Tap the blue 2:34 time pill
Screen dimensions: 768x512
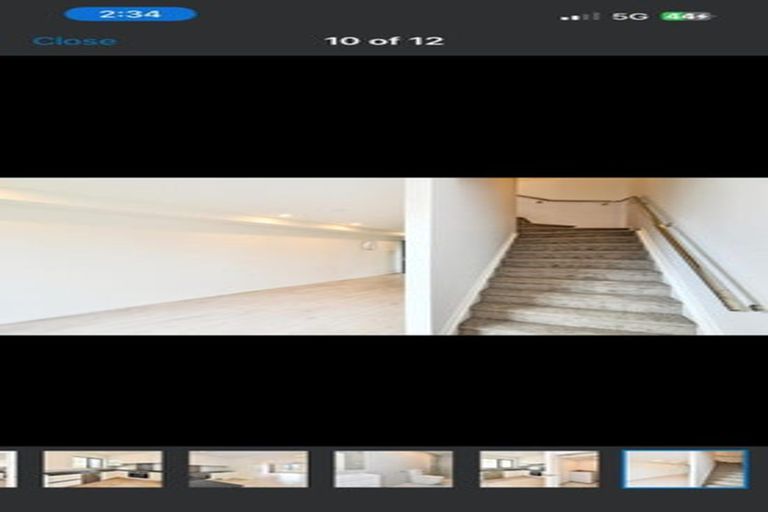point(131,14)
